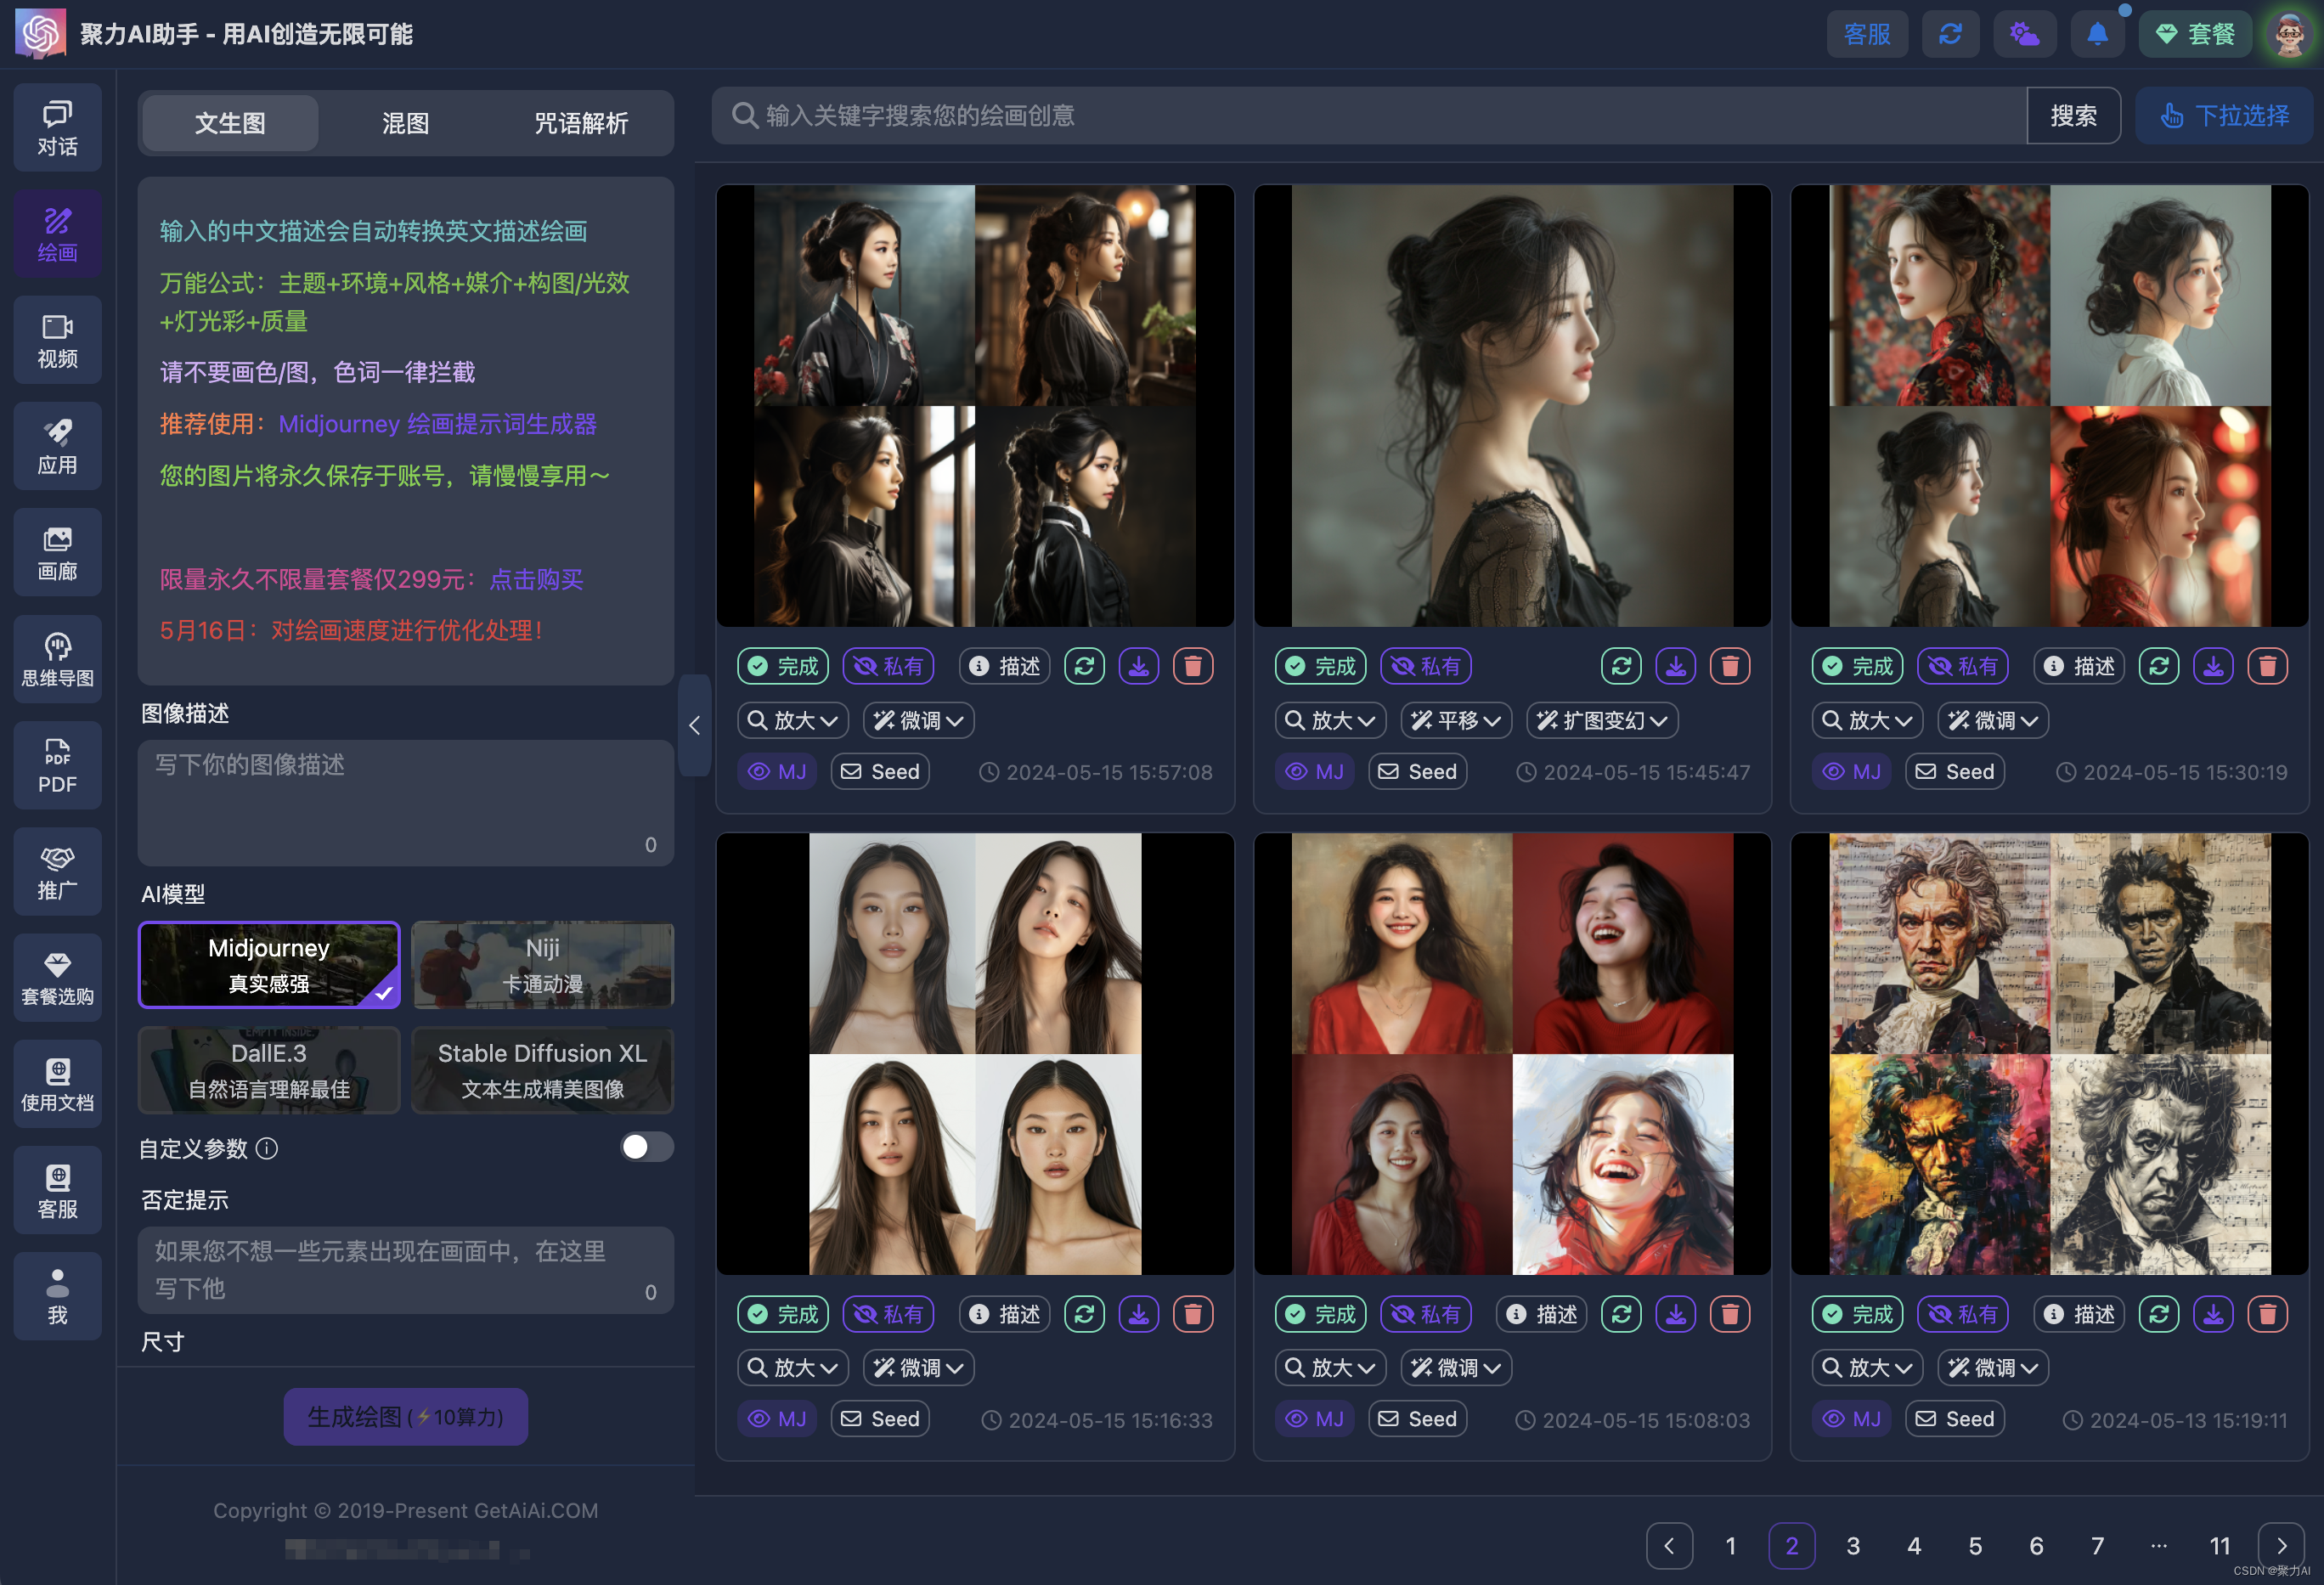
Task: Download the Beethoven collage image set
Action: click(2213, 1314)
